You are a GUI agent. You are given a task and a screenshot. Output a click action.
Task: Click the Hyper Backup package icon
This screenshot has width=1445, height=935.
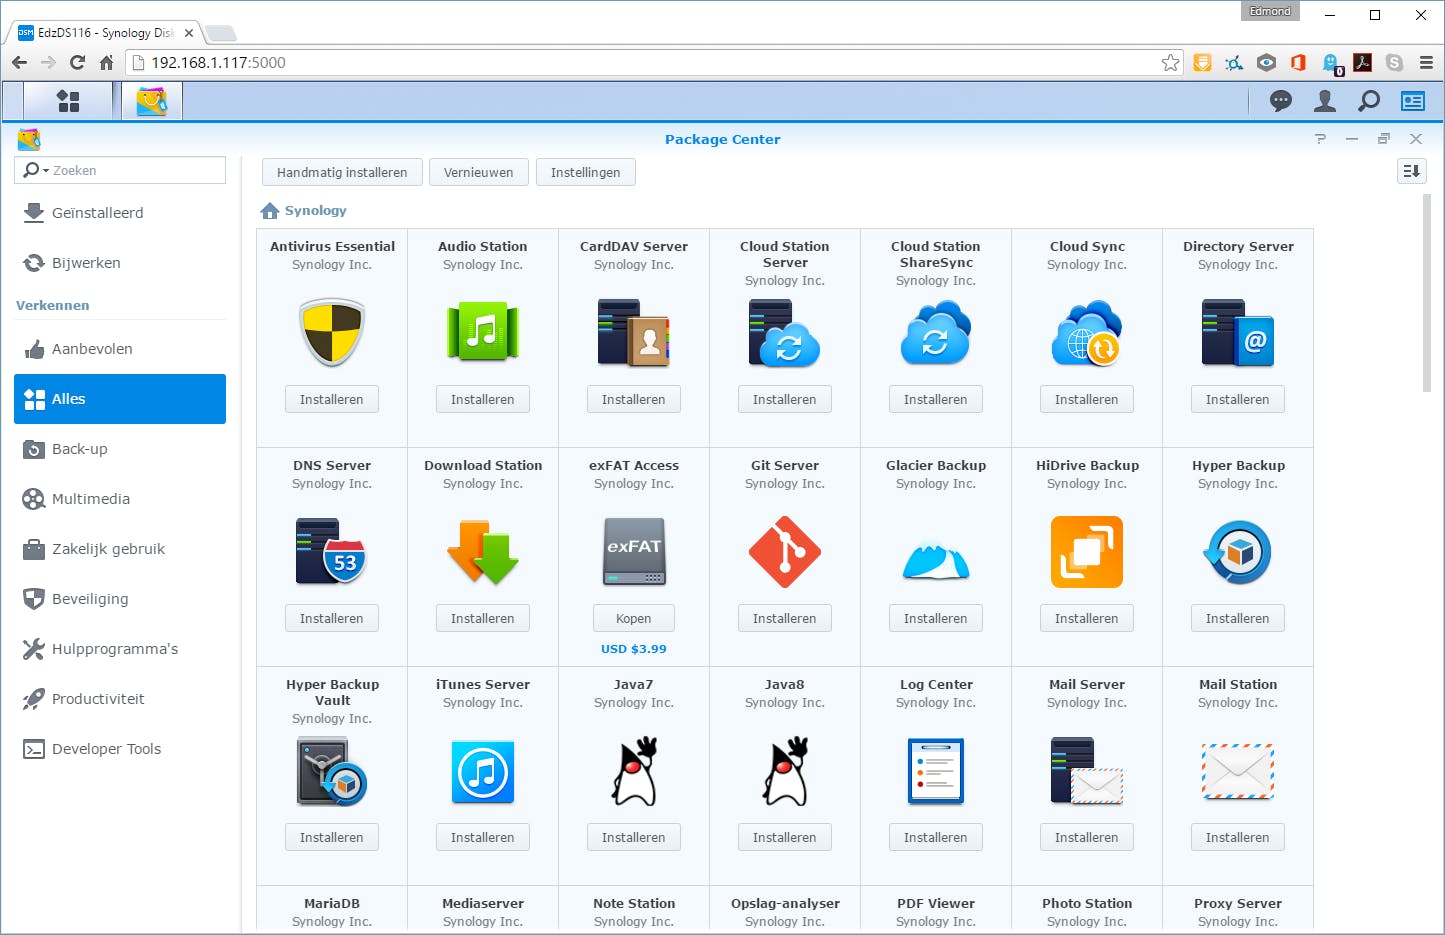pyautogui.click(x=1238, y=552)
